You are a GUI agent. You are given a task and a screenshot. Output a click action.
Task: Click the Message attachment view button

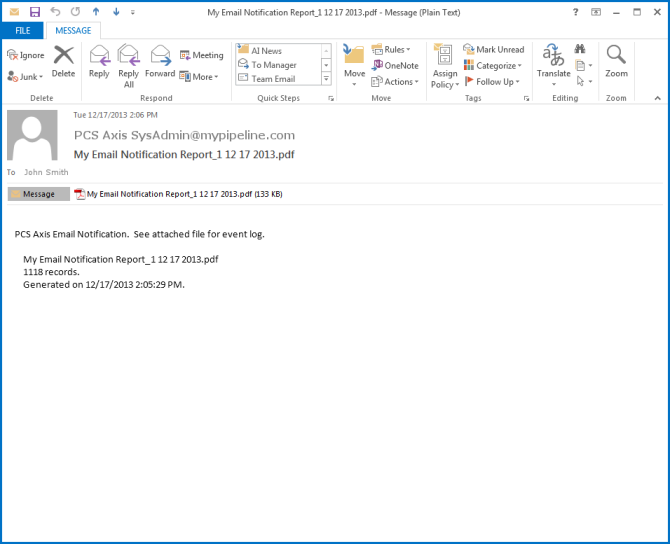(x=38, y=194)
